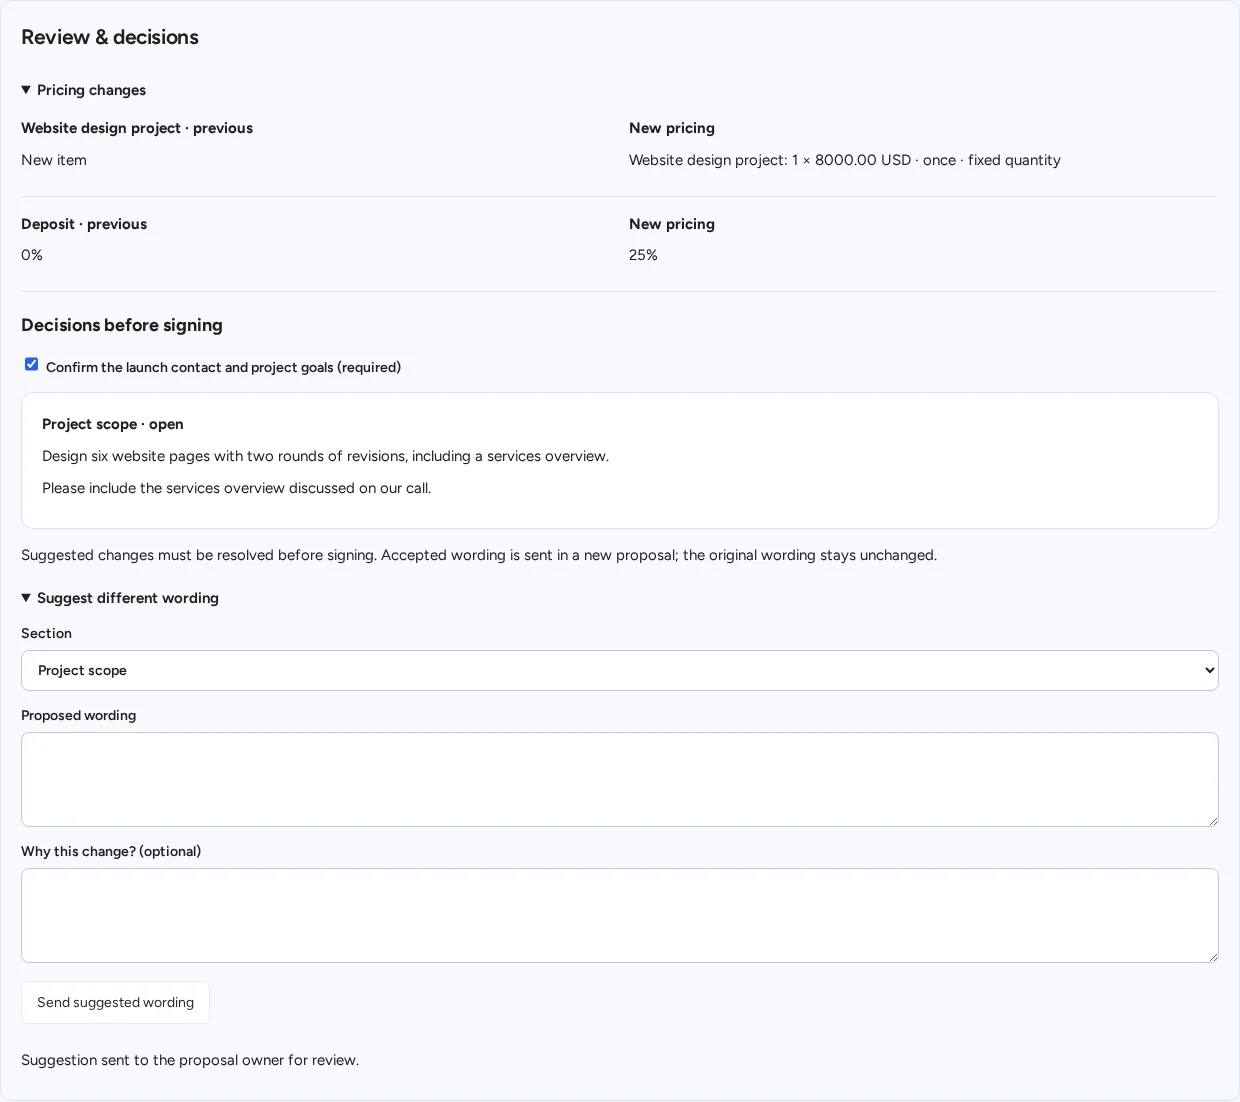Select the Section field label
This screenshot has height=1102, width=1240.
(x=46, y=633)
